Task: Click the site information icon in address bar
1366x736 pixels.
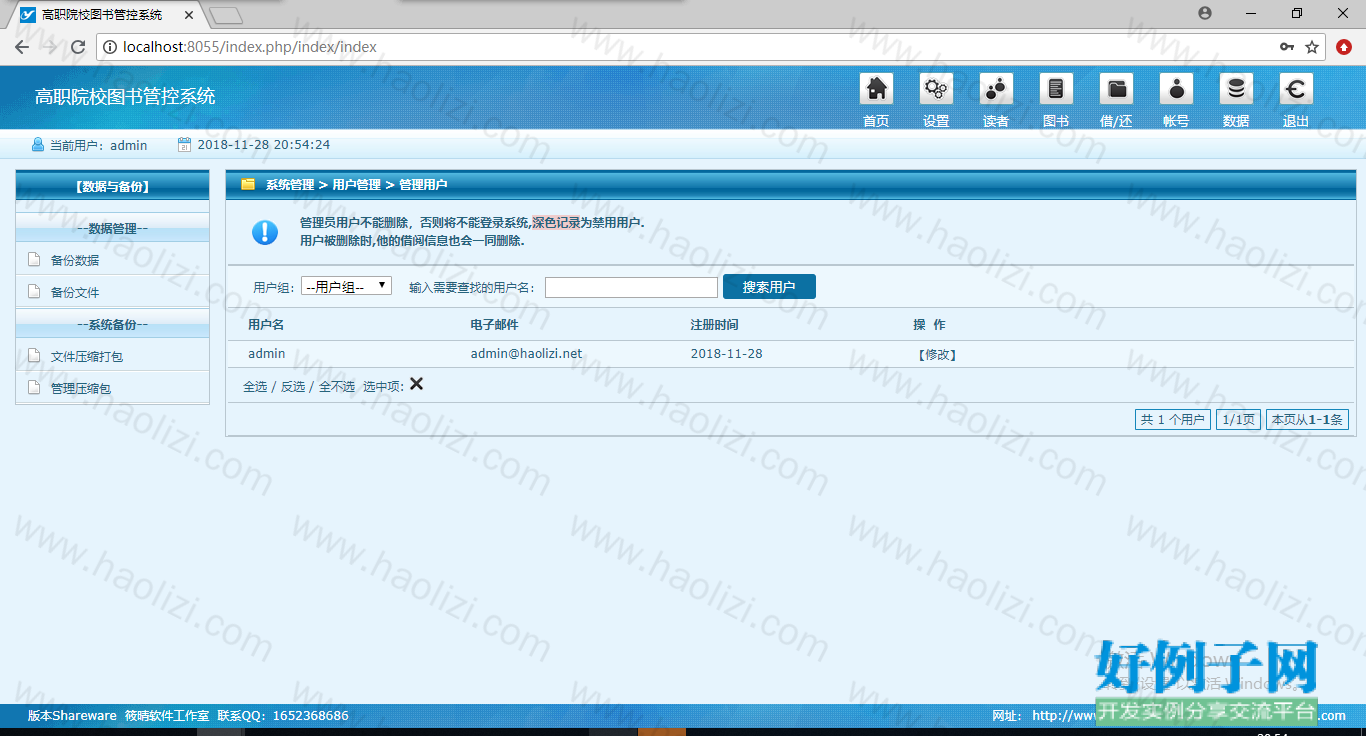Action: [109, 47]
